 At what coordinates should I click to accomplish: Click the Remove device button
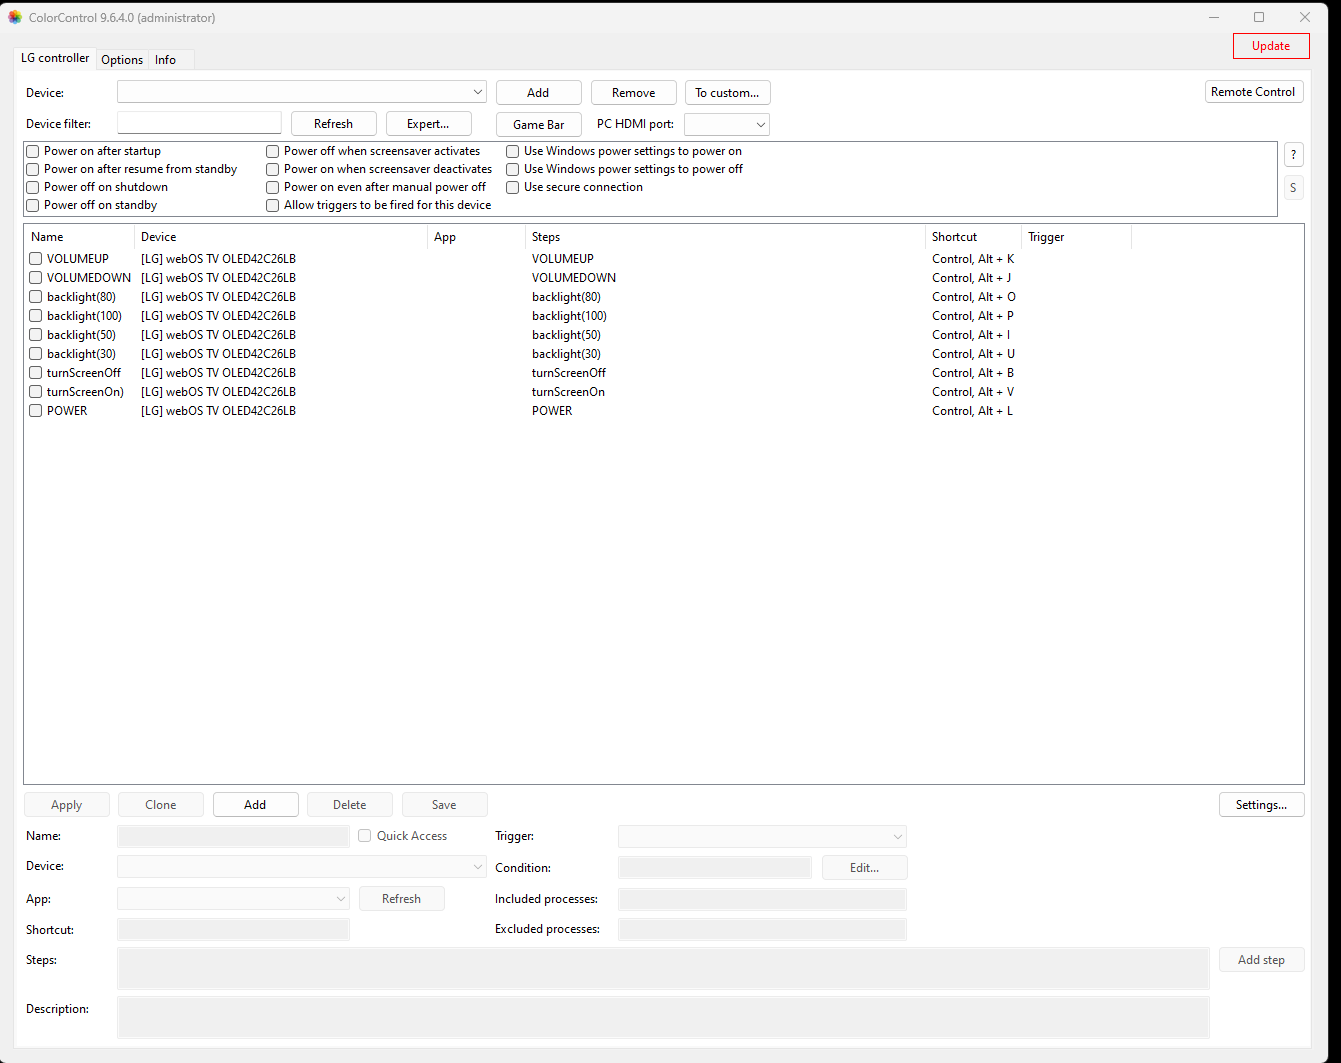634,93
